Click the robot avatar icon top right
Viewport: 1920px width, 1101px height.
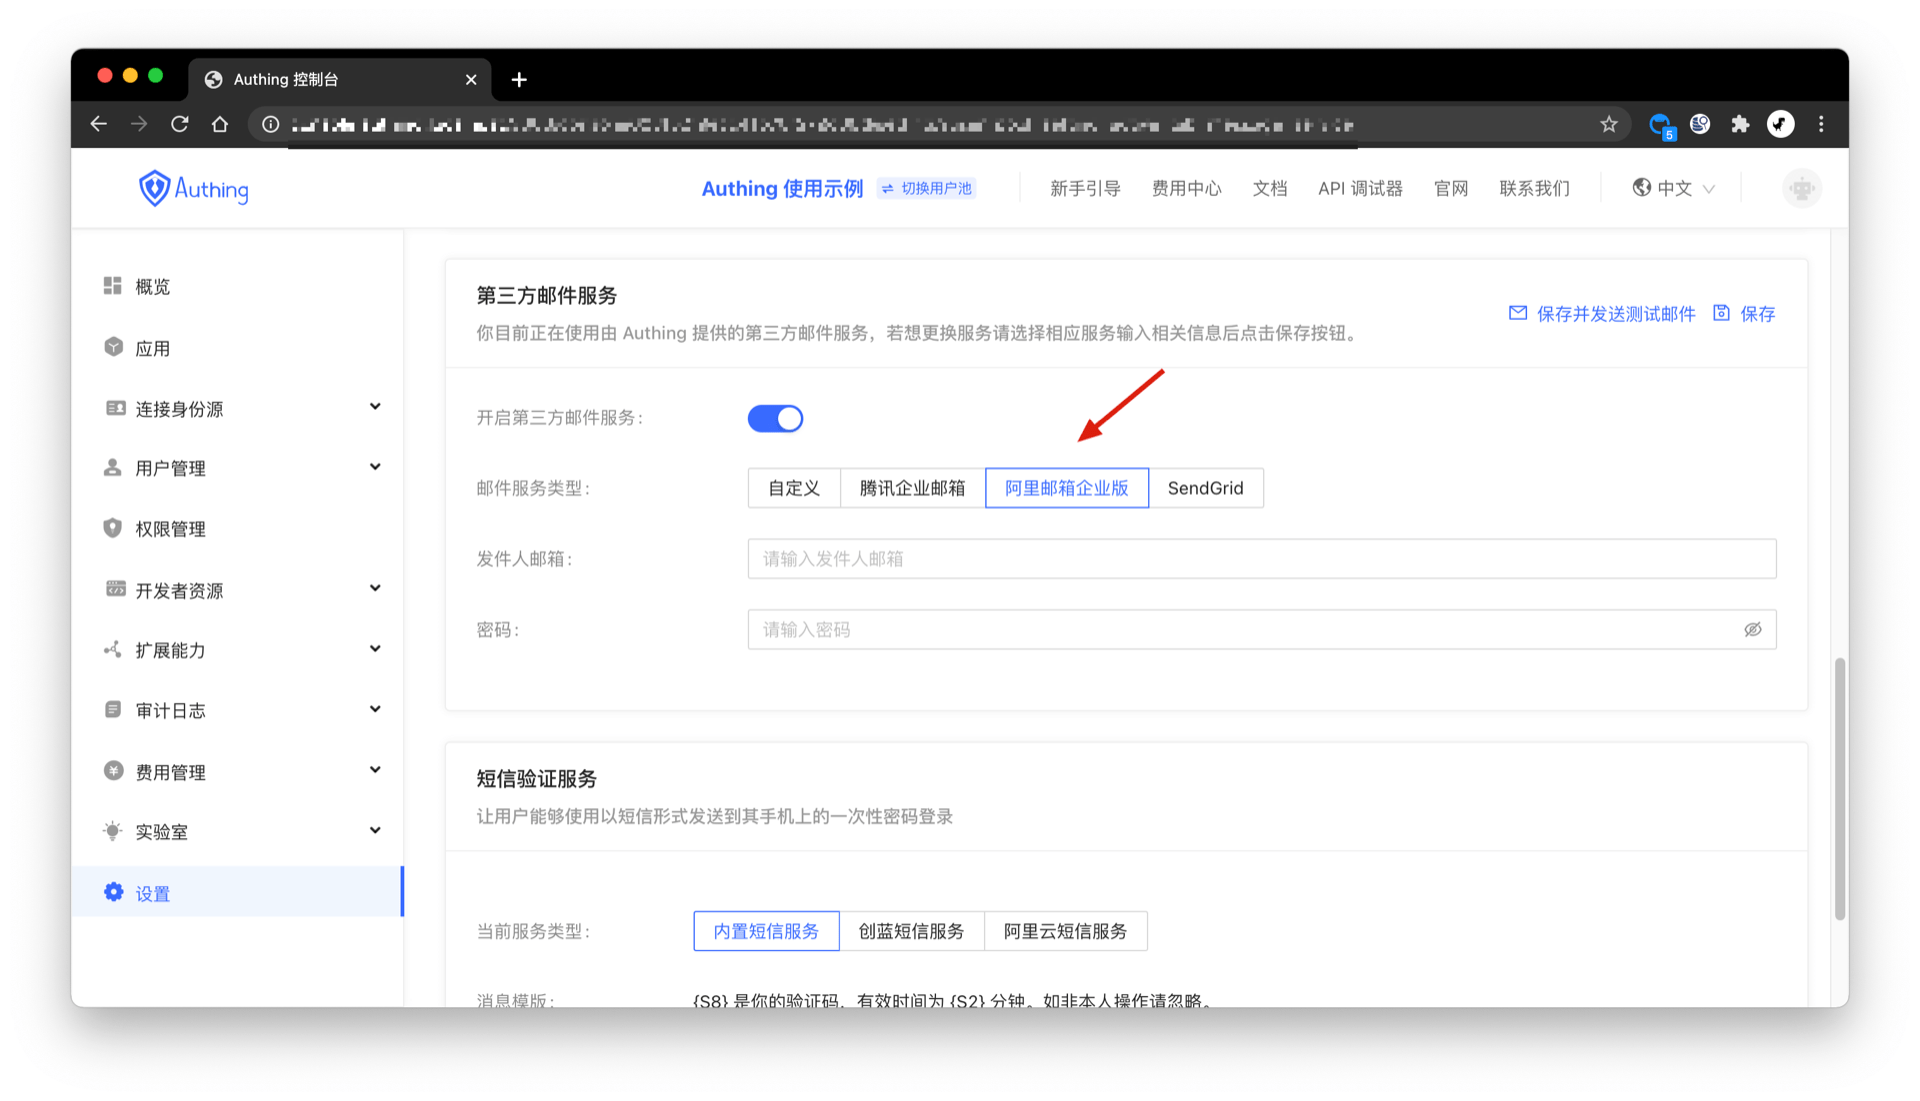click(x=1801, y=188)
